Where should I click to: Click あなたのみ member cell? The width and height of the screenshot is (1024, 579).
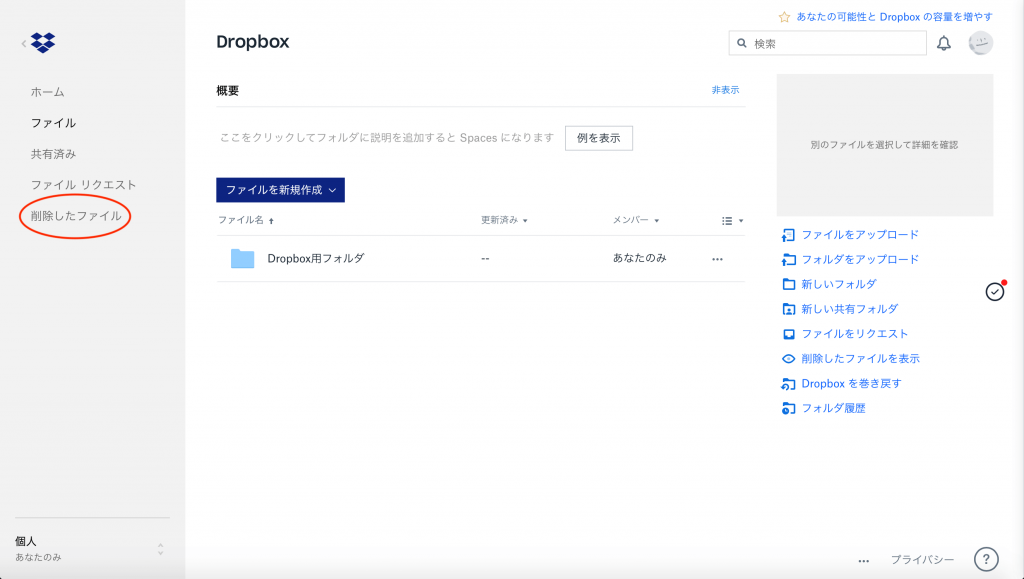[639, 258]
